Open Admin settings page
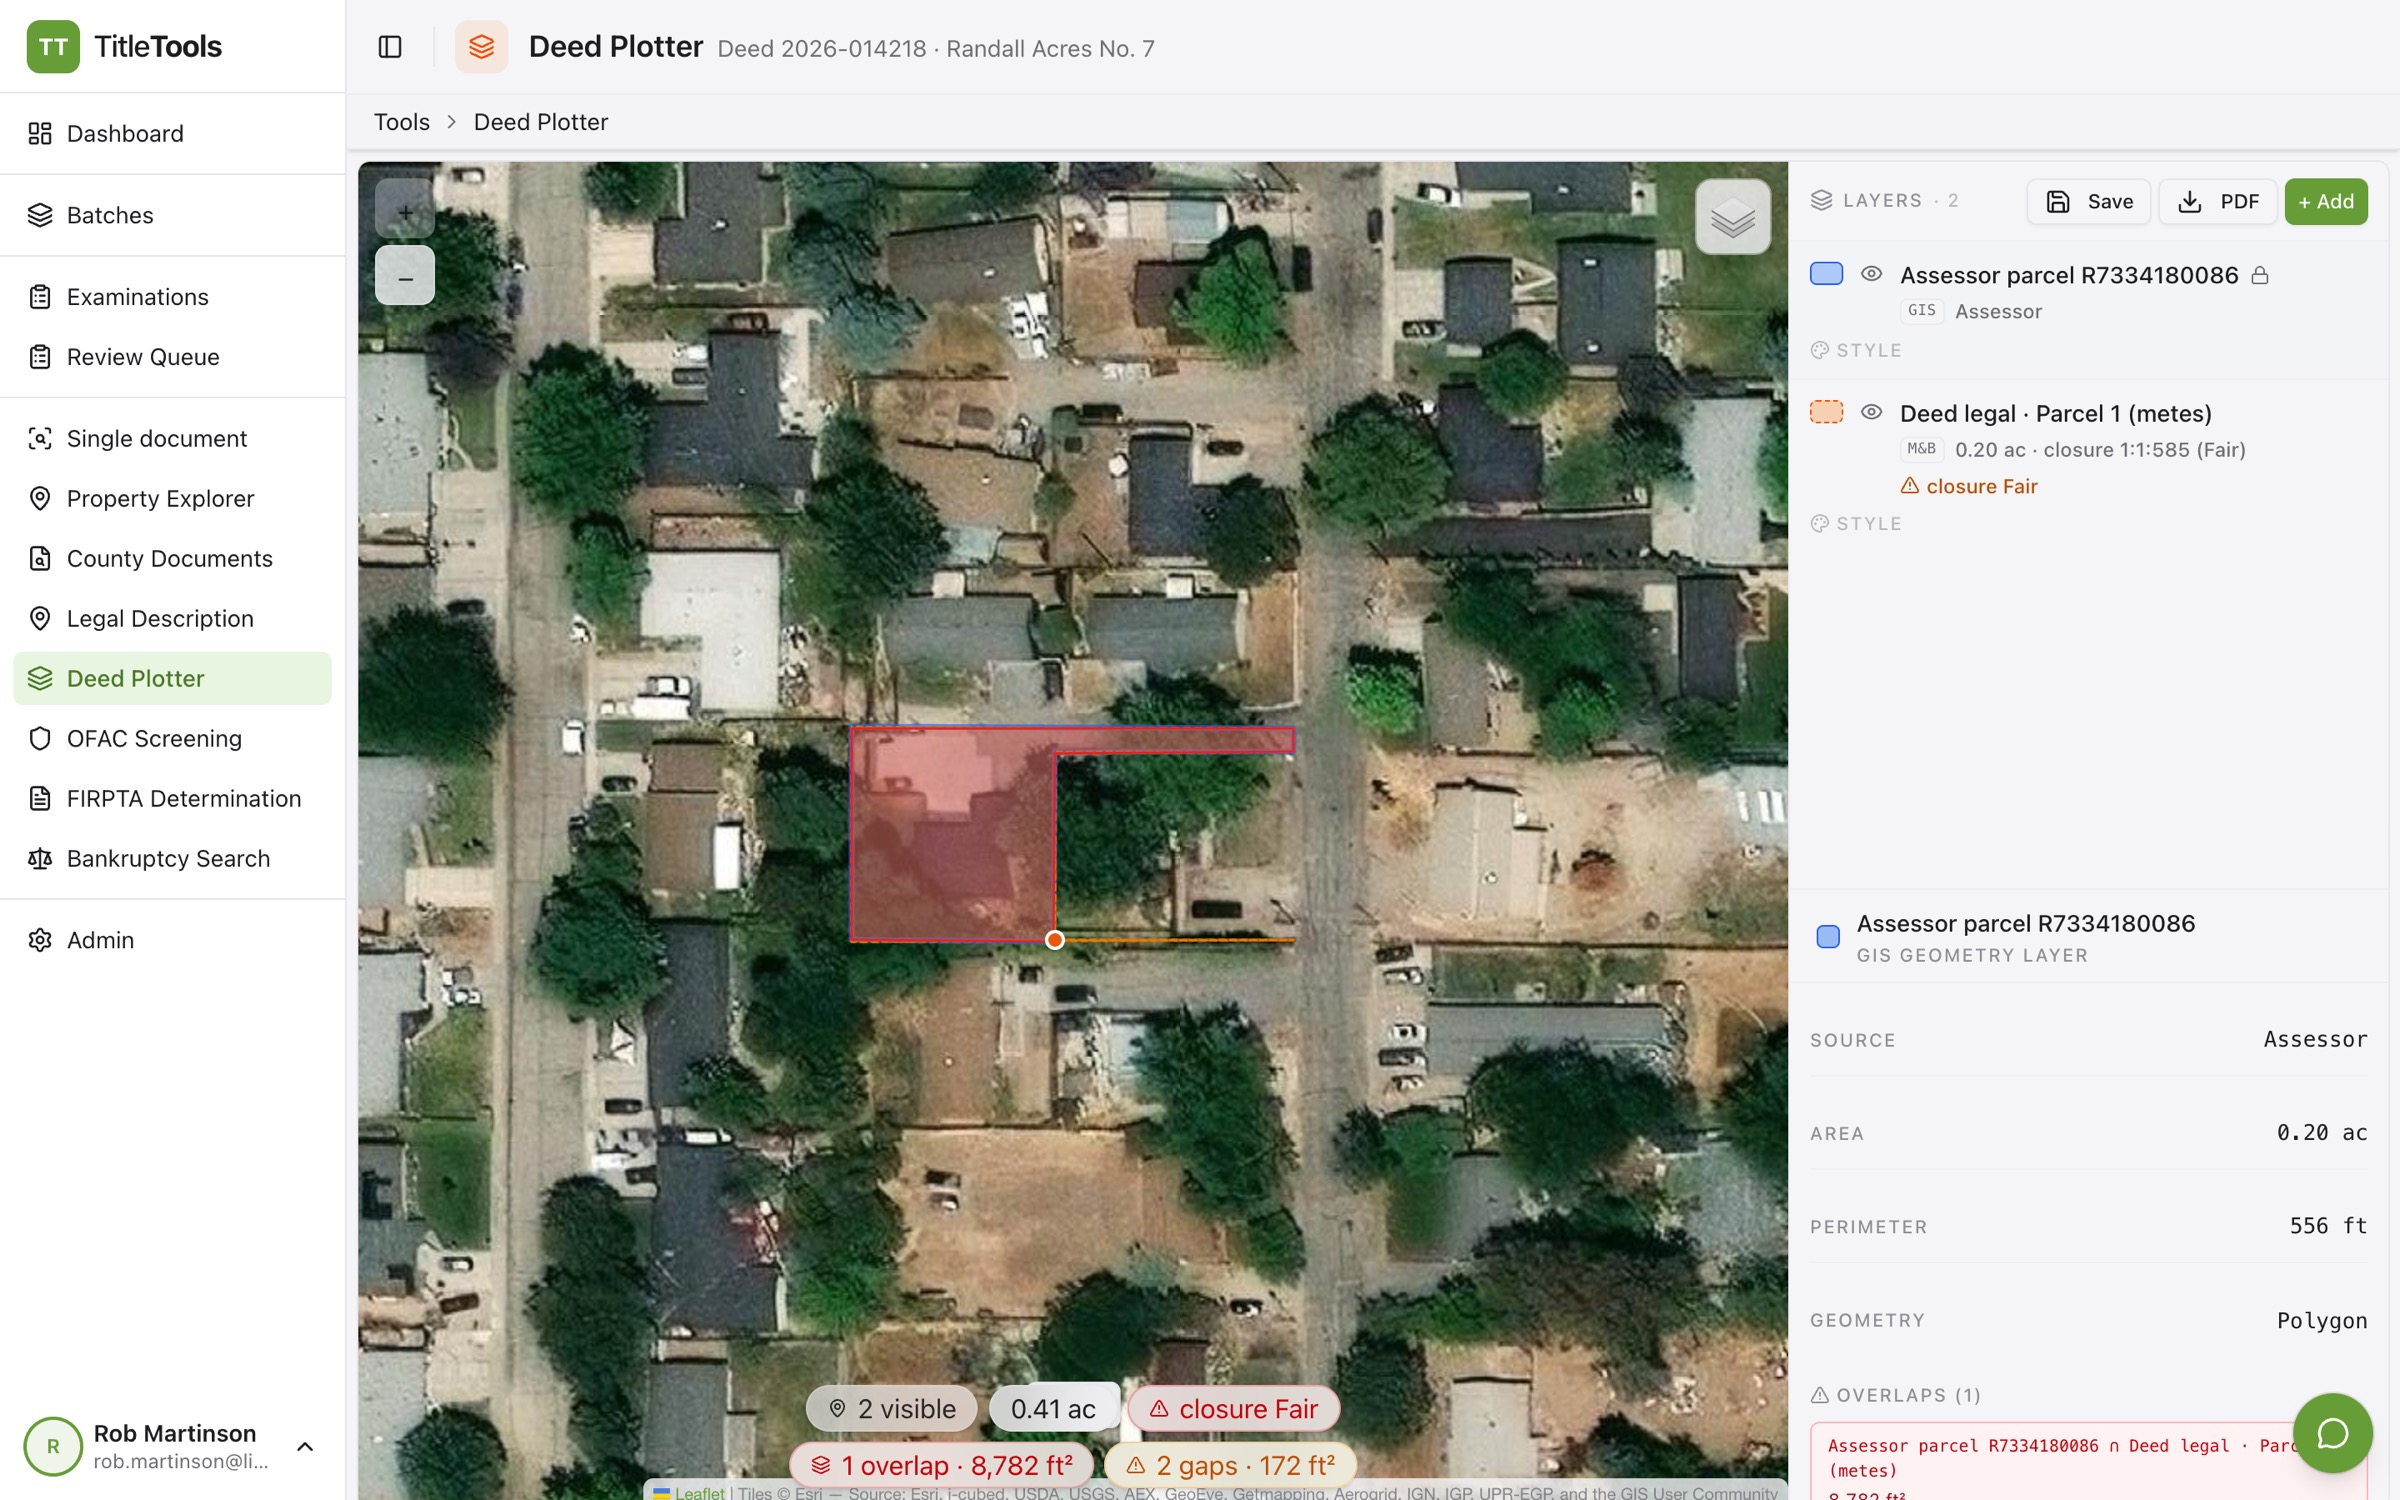Viewport: 2400px width, 1500px height. (x=172, y=940)
